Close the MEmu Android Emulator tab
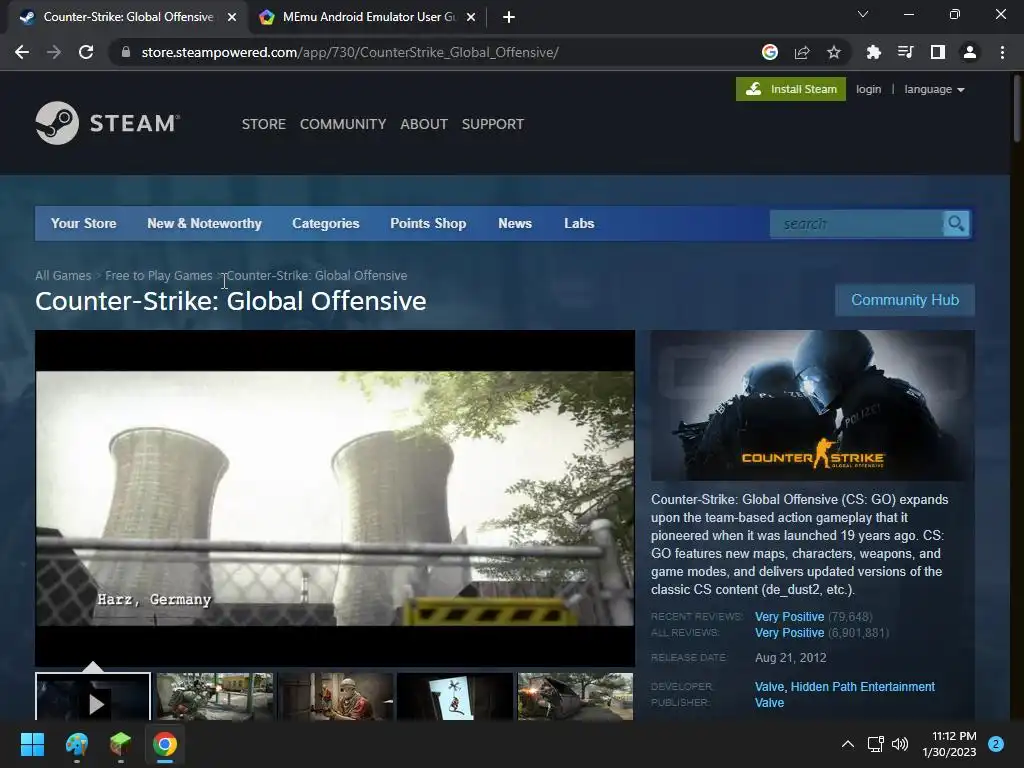This screenshot has height=768, width=1024. pyautogui.click(x=471, y=17)
